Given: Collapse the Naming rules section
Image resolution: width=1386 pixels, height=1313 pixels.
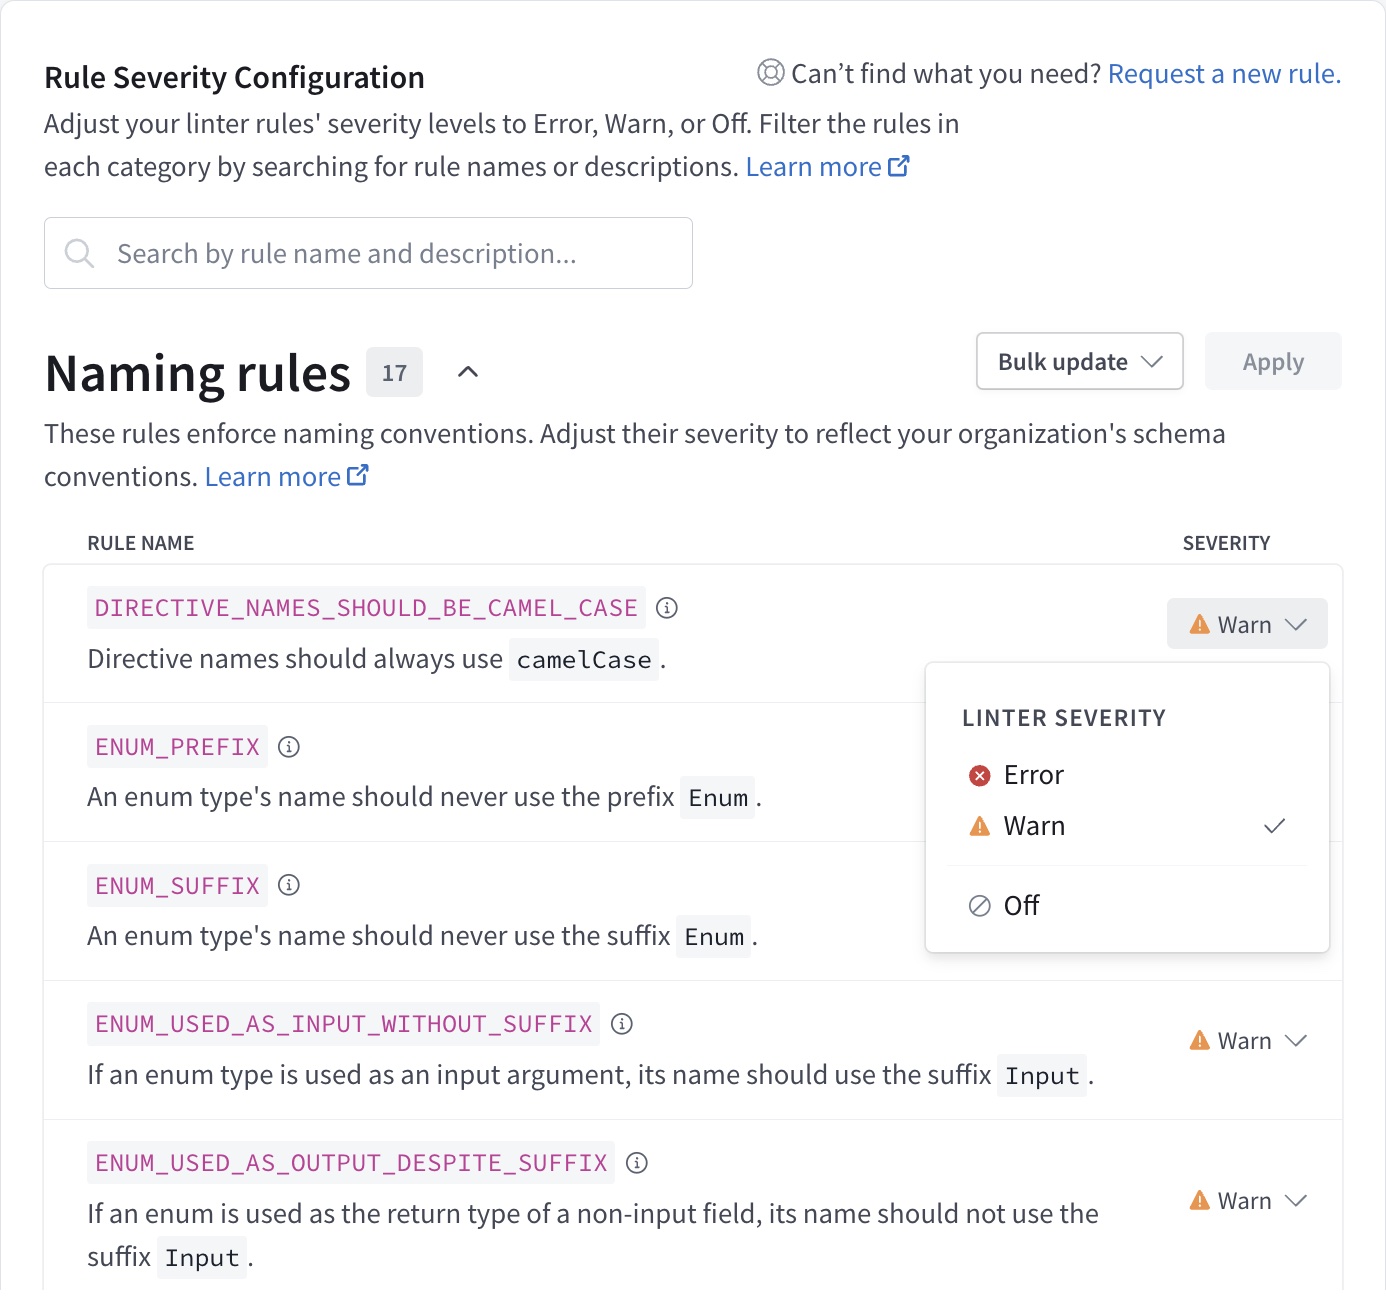Looking at the screenshot, I should (x=467, y=372).
